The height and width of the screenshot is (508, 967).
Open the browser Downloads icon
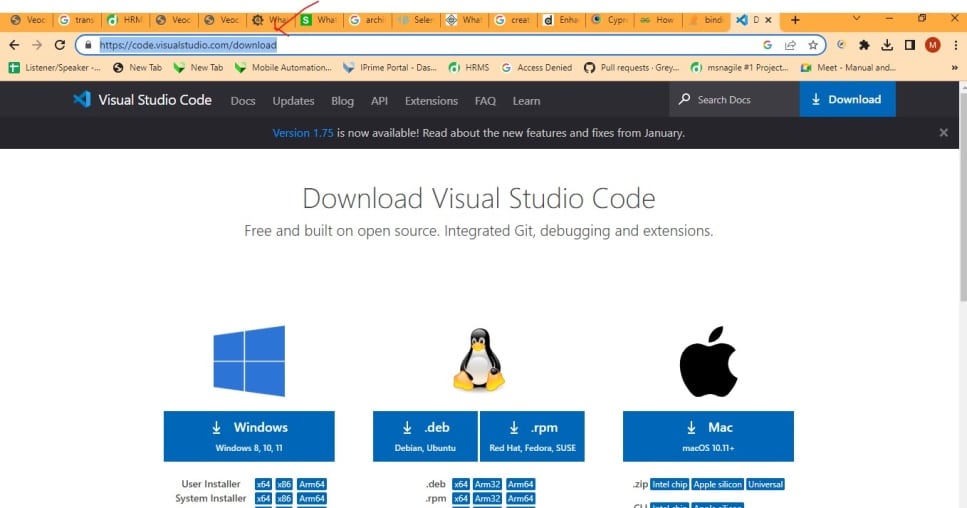tap(887, 45)
